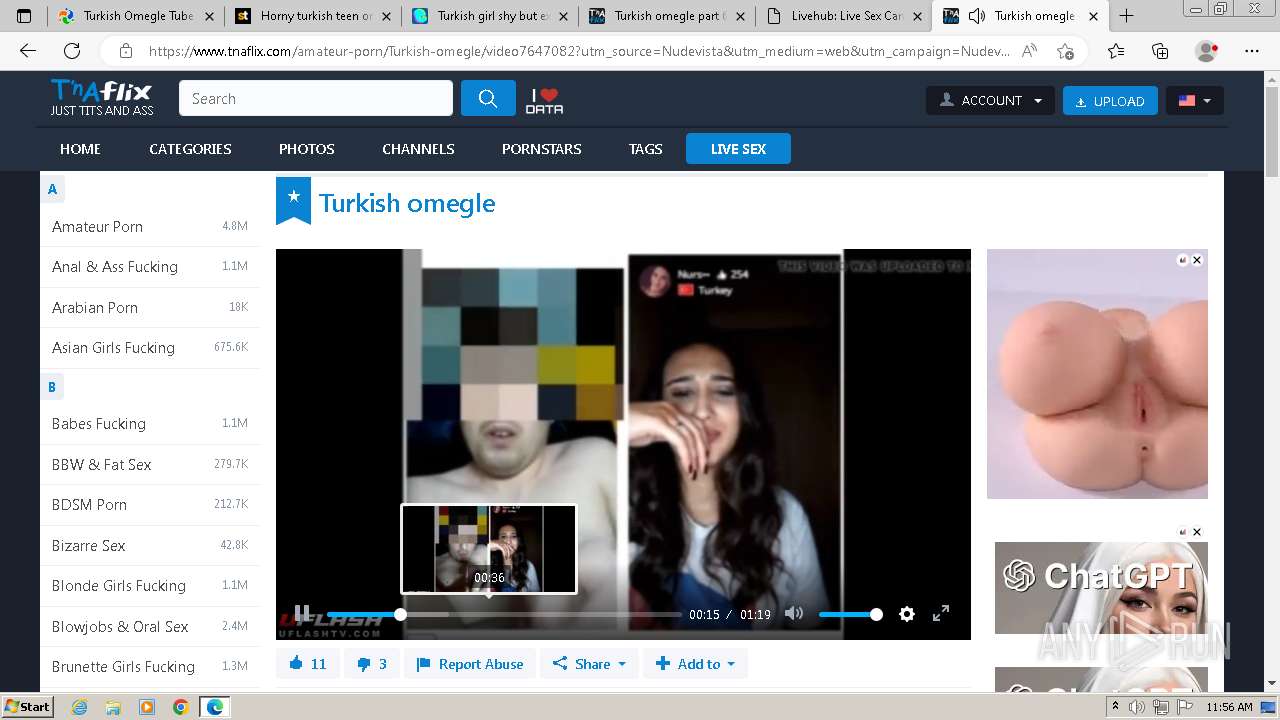1280x720 pixels.
Task: Close the Livehub browser tab
Action: click(917, 16)
